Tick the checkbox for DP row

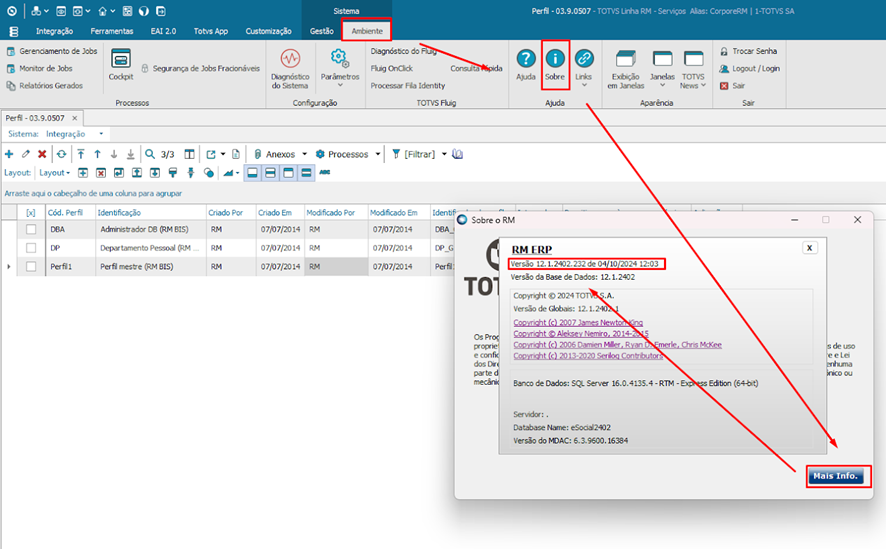tap(31, 248)
